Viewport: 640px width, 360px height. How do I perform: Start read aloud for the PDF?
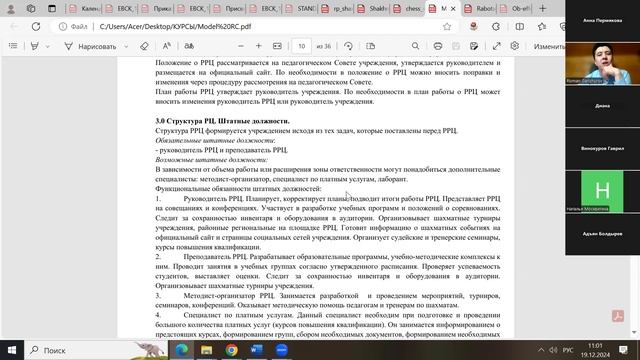(167, 46)
